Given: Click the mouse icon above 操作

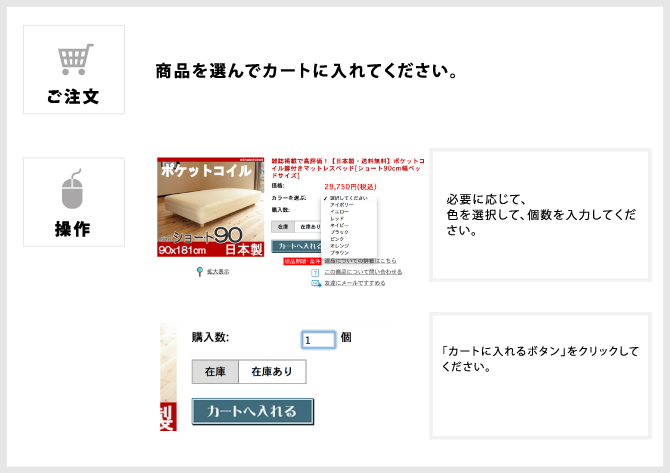Looking at the screenshot, I should click(72, 189).
